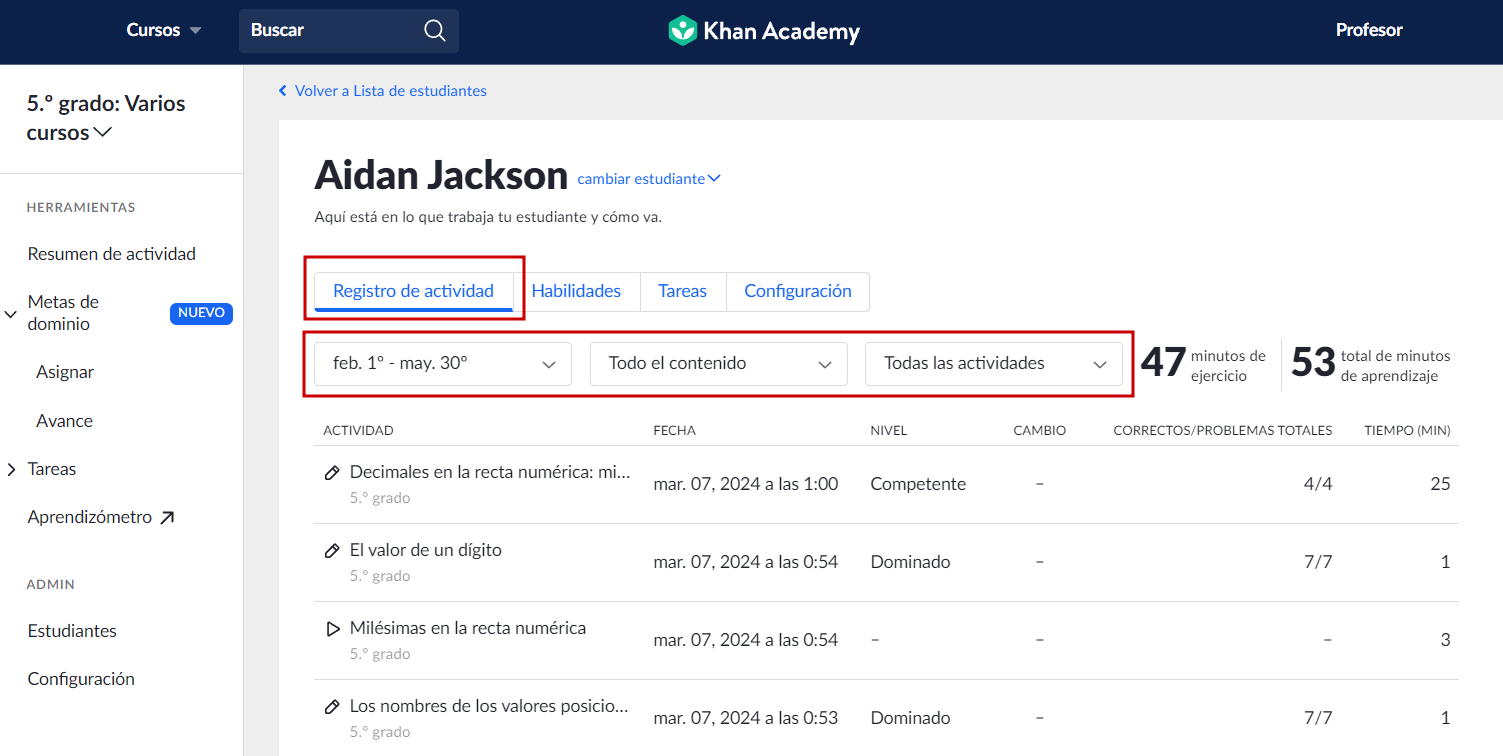Collapse the Metas de dominio section chevron
This screenshot has height=756, width=1503.
click(12, 314)
